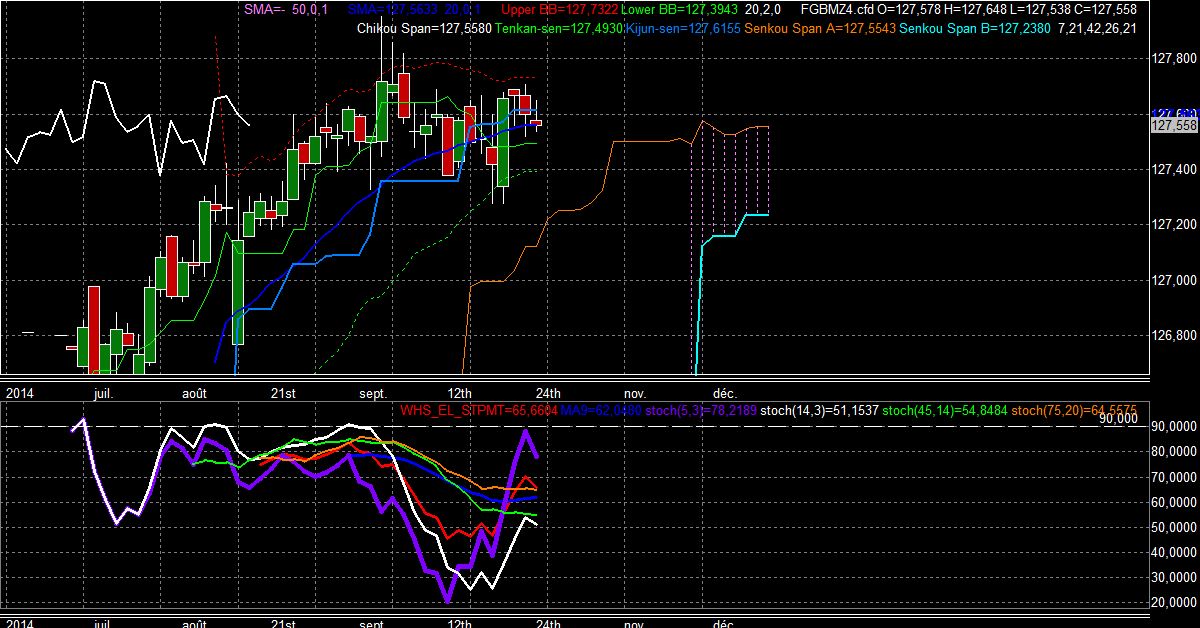Click the 90,000 threshold line label

pos(1117,420)
